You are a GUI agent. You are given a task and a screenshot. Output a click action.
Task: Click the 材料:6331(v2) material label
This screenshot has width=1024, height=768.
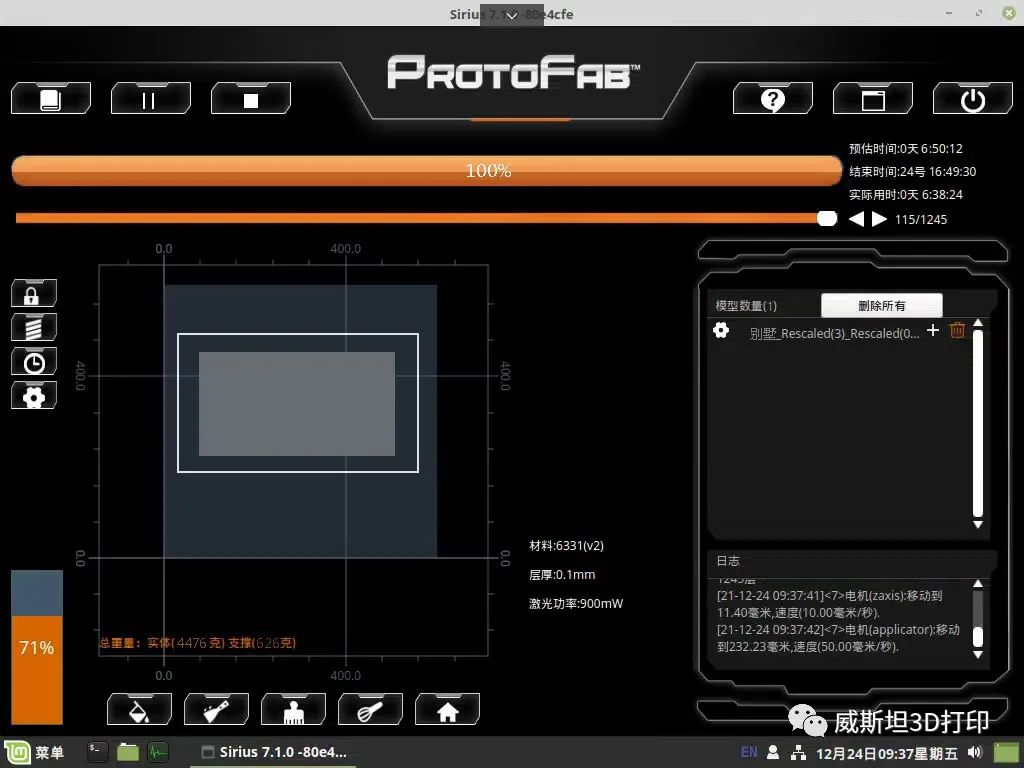(x=566, y=546)
